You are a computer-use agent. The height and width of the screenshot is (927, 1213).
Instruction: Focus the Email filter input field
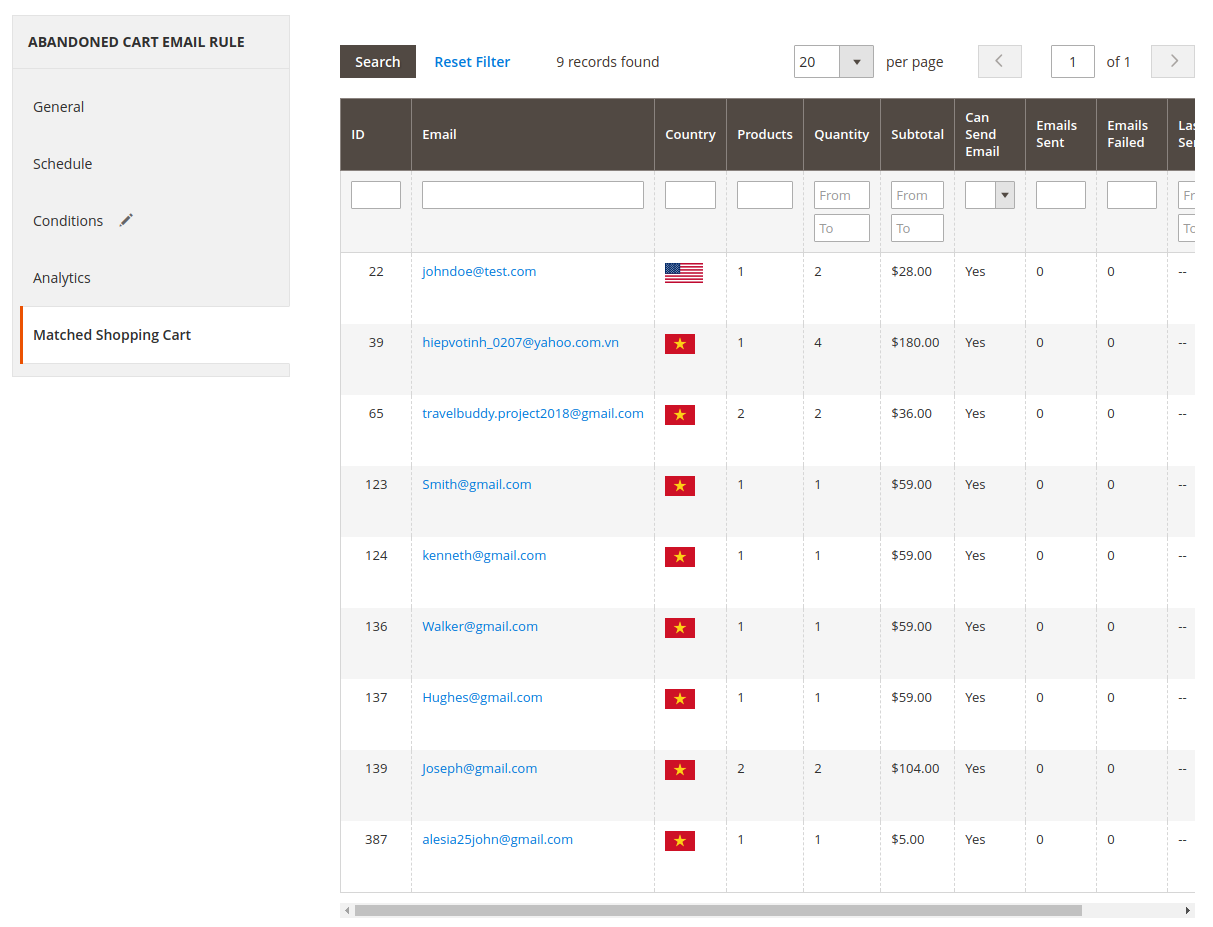pos(532,195)
